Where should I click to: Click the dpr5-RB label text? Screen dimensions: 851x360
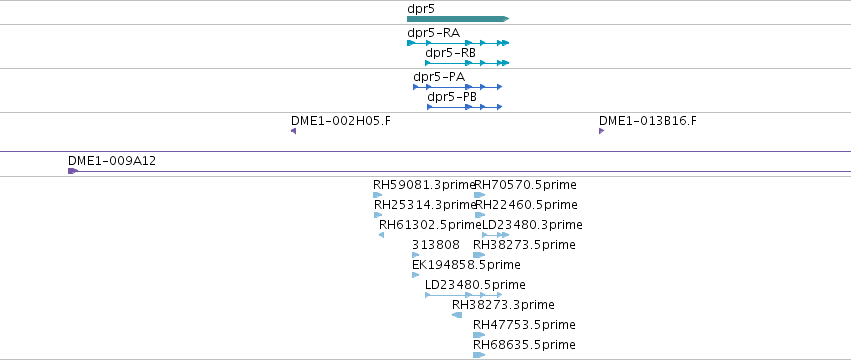(450, 53)
